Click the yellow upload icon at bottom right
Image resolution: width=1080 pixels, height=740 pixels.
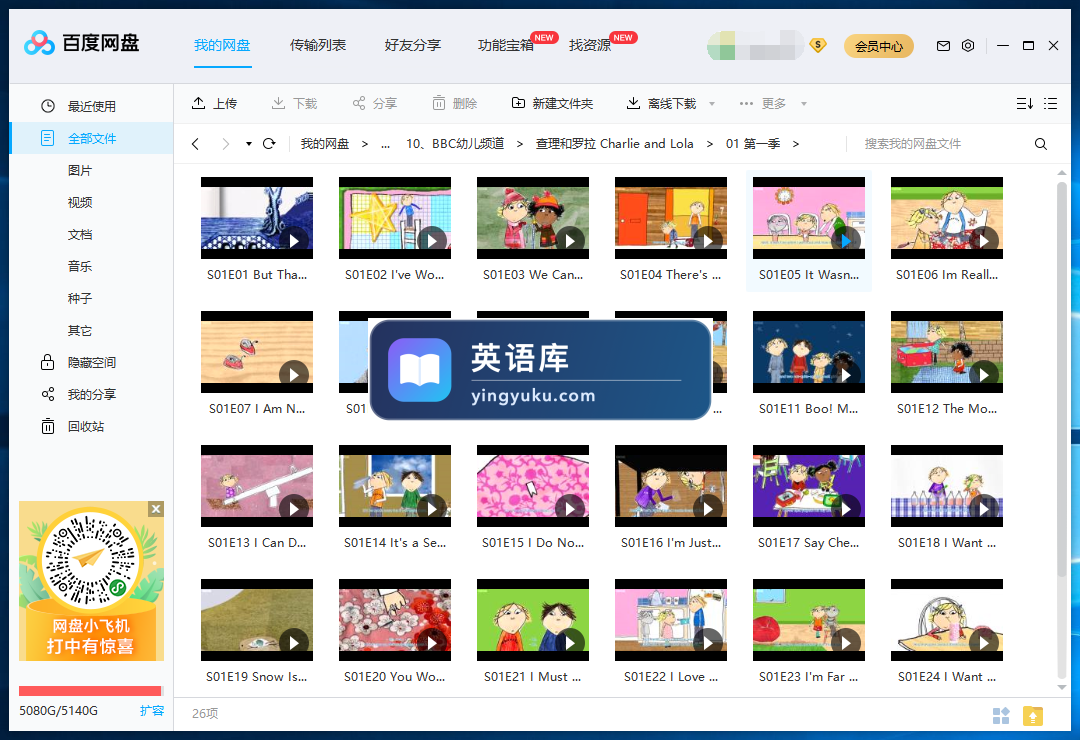coord(1032,716)
